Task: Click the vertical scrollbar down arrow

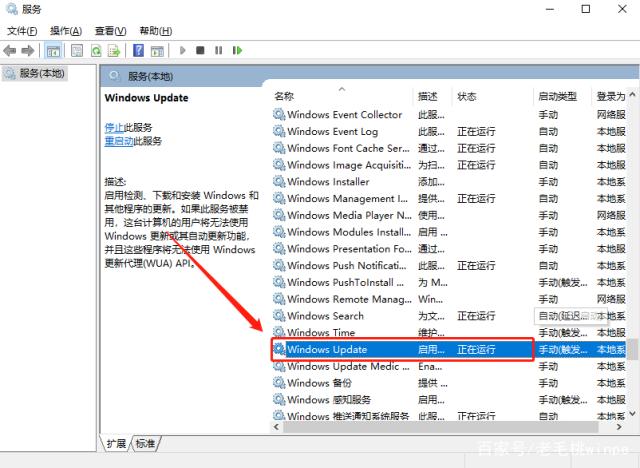Action: pyautogui.click(x=632, y=414)
